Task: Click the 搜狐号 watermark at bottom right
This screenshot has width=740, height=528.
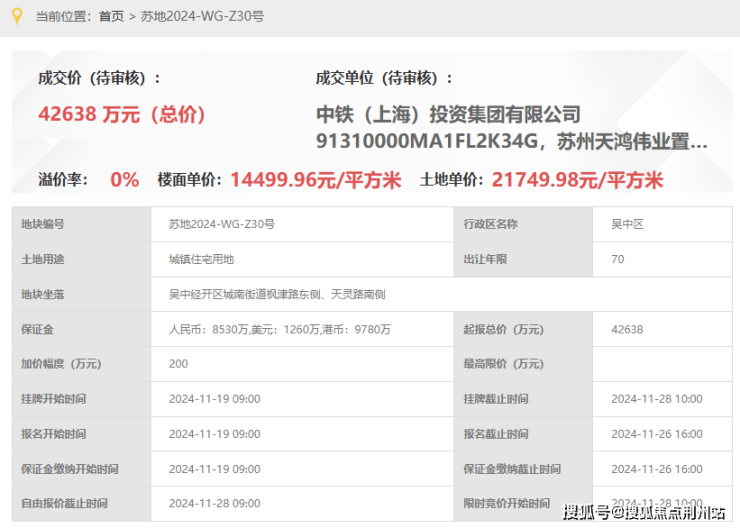Action: pyautogui.click(x=644, y=512)
